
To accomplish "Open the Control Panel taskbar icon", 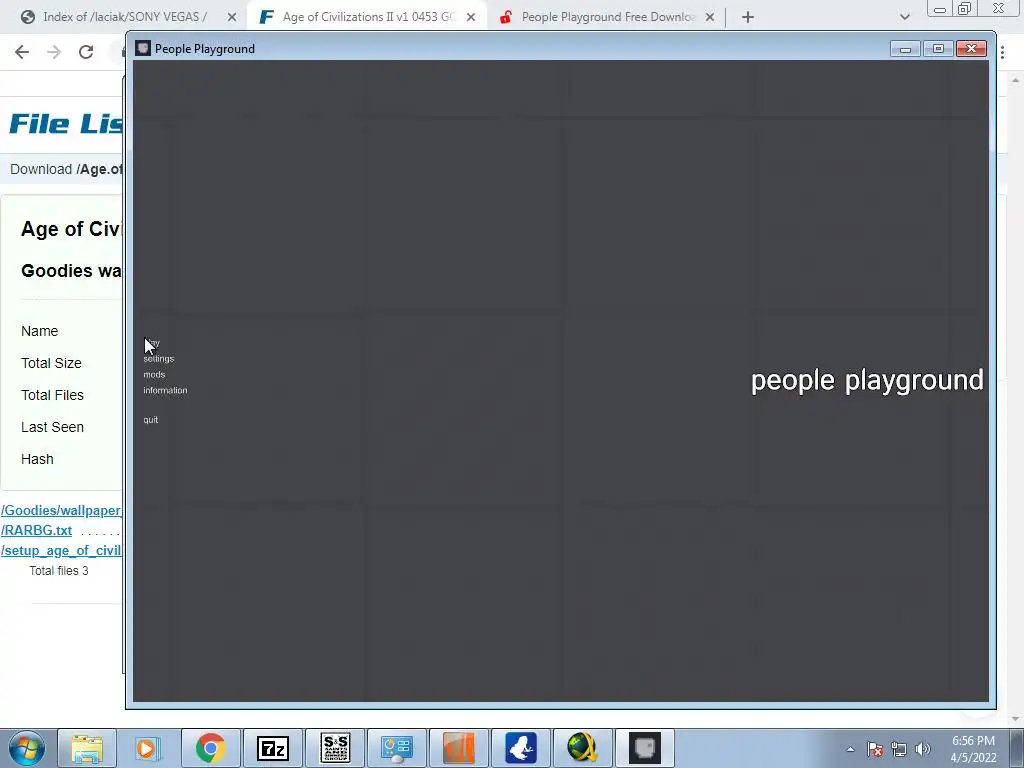I will [397, 748].
